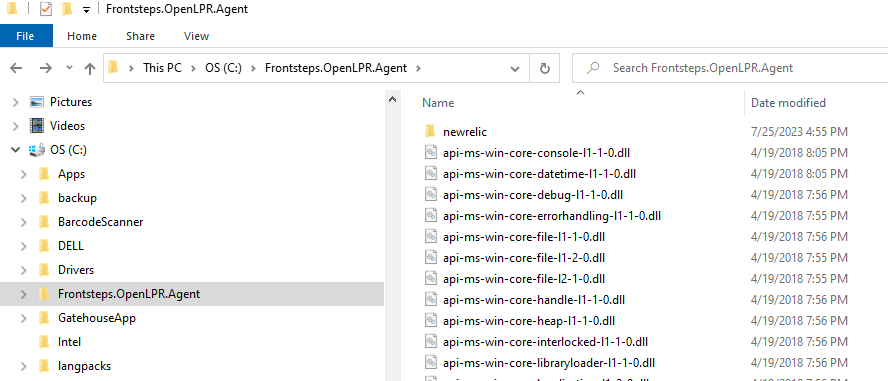Click OS (C:) in address bar
Screen dimensions: 888x381
coord(223,68)
